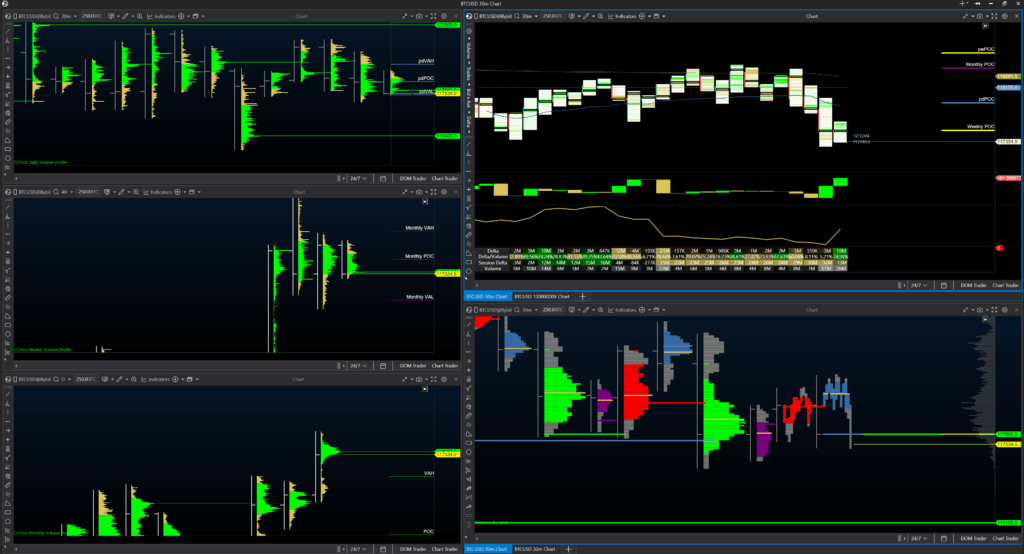The image size is (1024, 554).
Task: Select pencil drawing tool in middle-left 4H chart
Action: 121,192
